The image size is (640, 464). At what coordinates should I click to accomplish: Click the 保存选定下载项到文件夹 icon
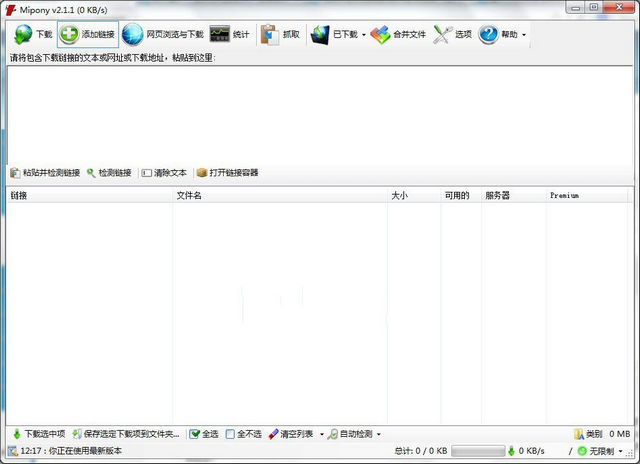click(x=77, y=434)
